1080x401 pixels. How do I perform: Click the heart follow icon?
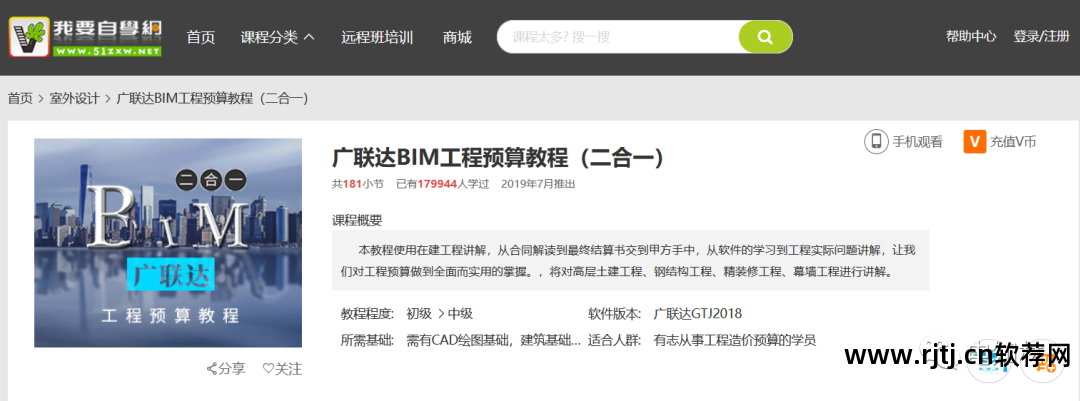pyautogui.click(x=268, y=369)
